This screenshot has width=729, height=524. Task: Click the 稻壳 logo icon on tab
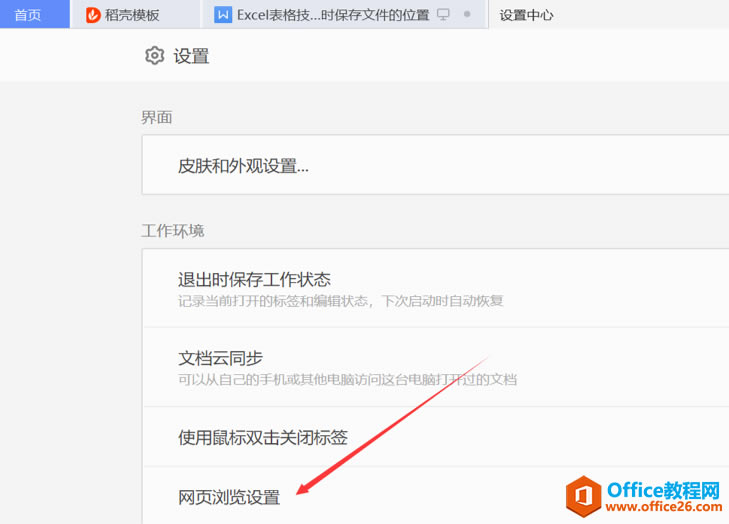93,15
